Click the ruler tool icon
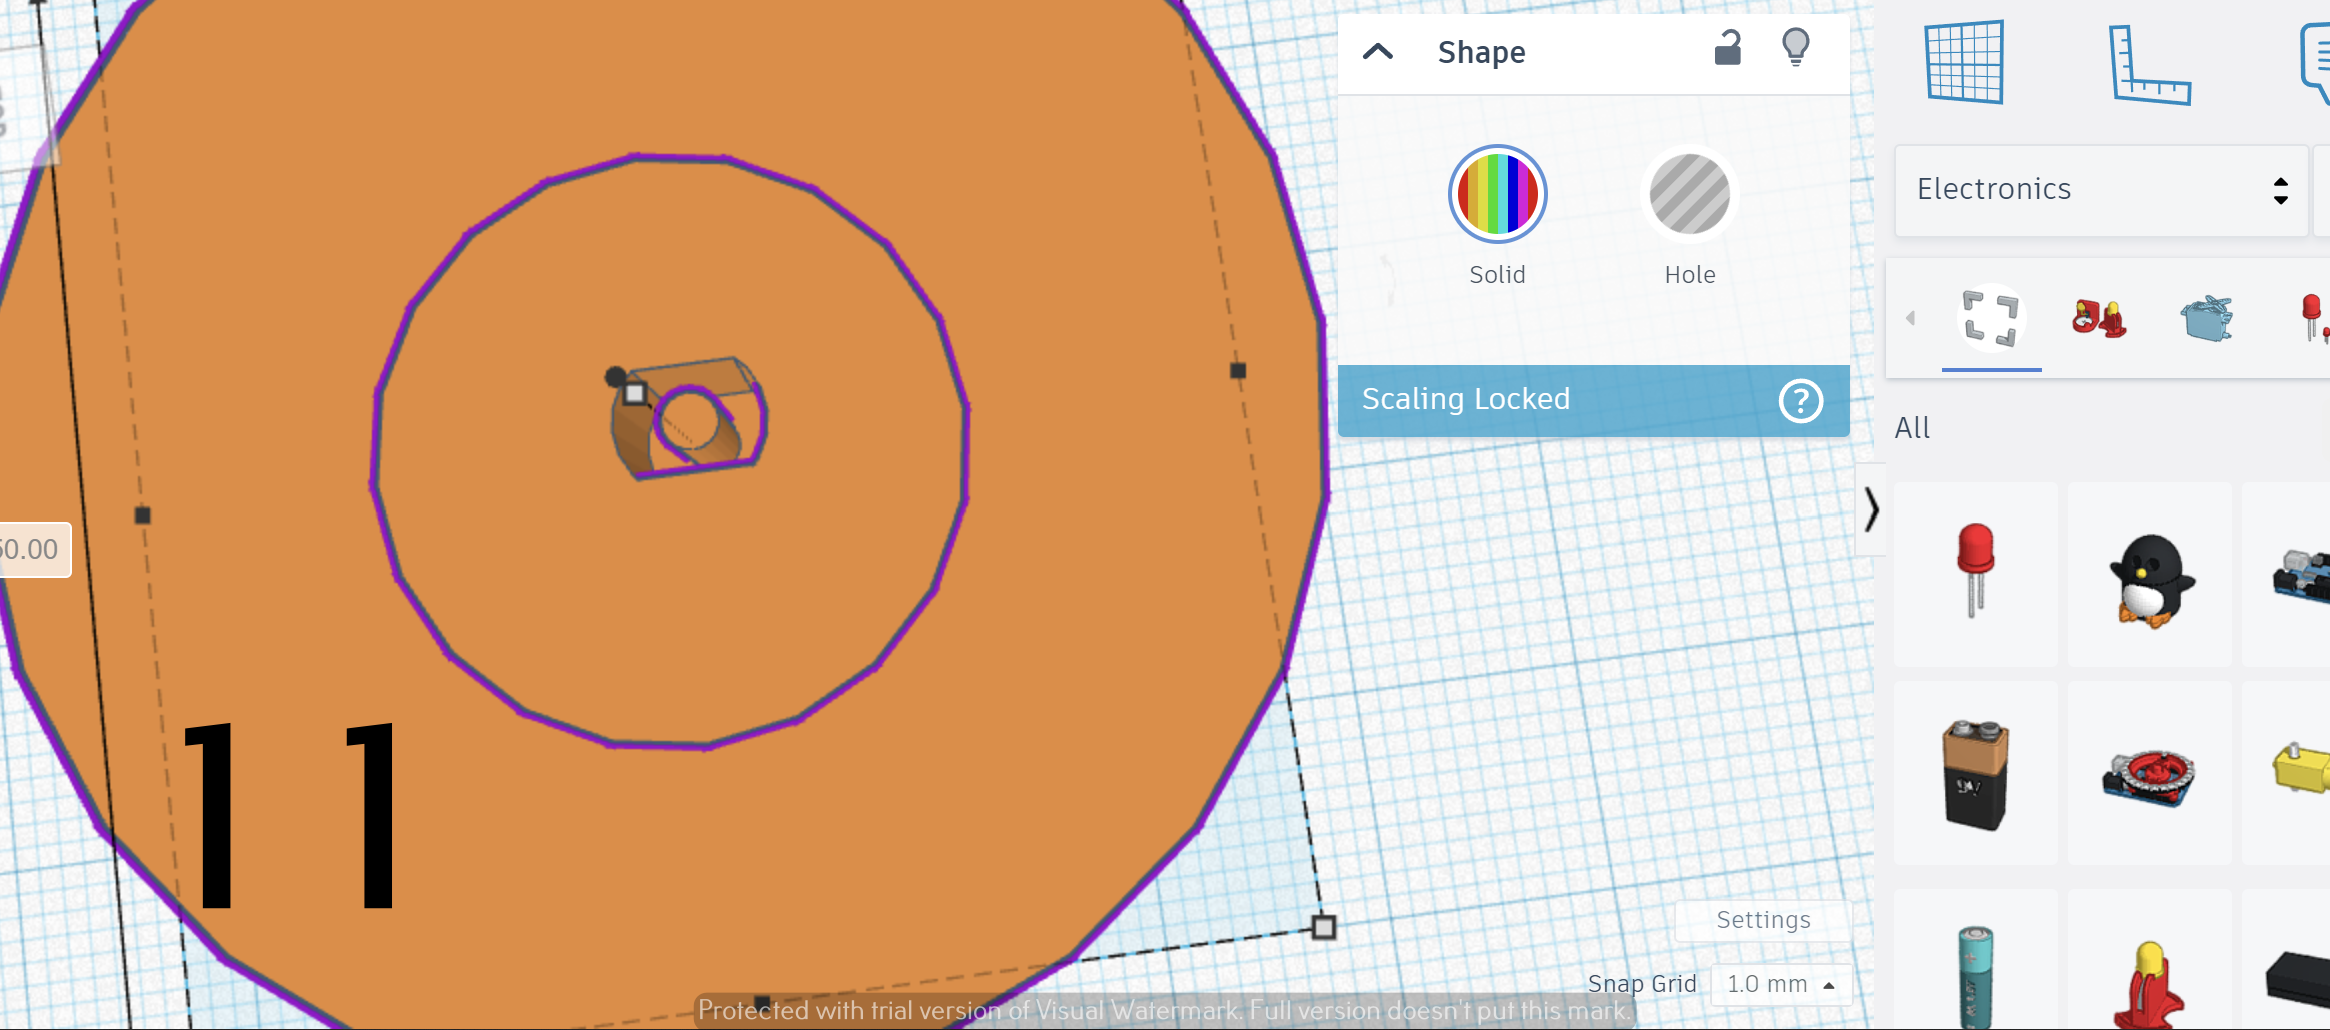Image resolution: width=2330 pixels, height=1030 pixels. [2150, 65]
